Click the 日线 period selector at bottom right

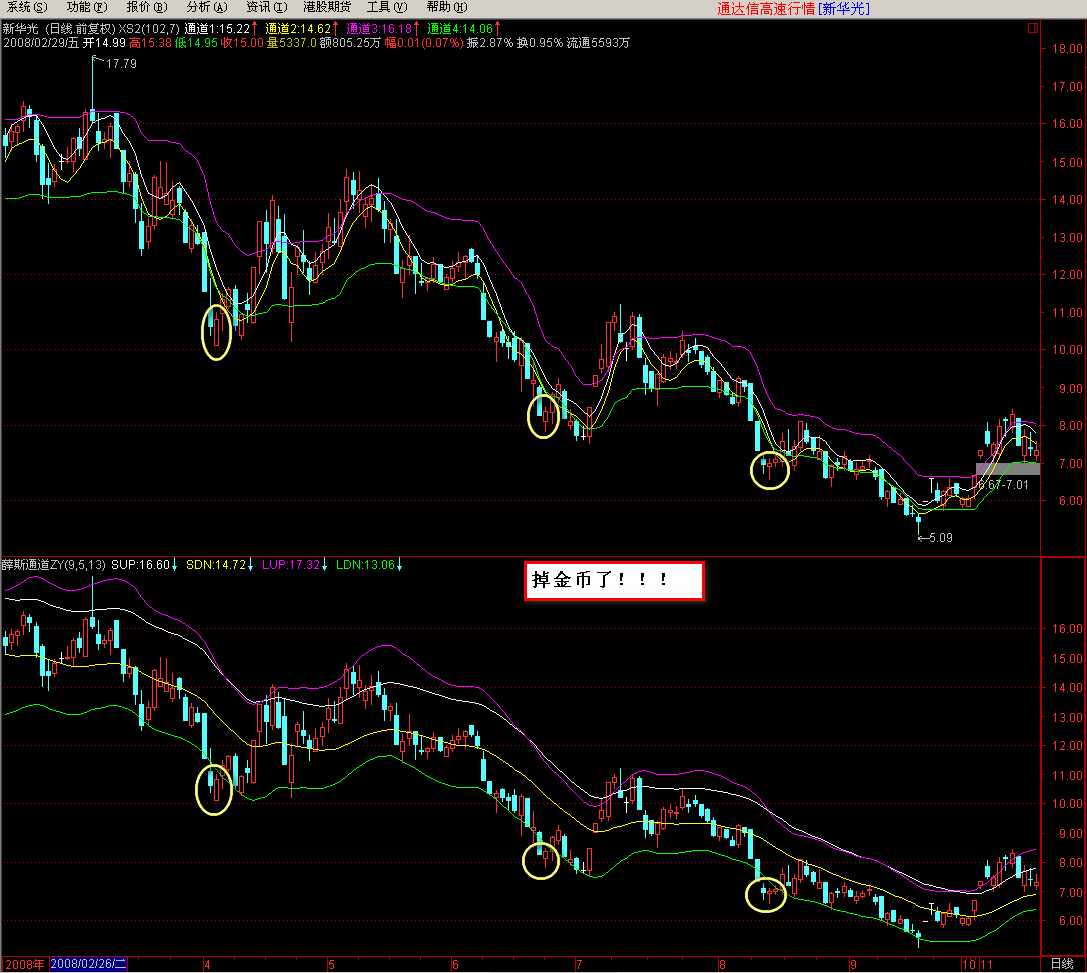click(x=1062, y=964)
